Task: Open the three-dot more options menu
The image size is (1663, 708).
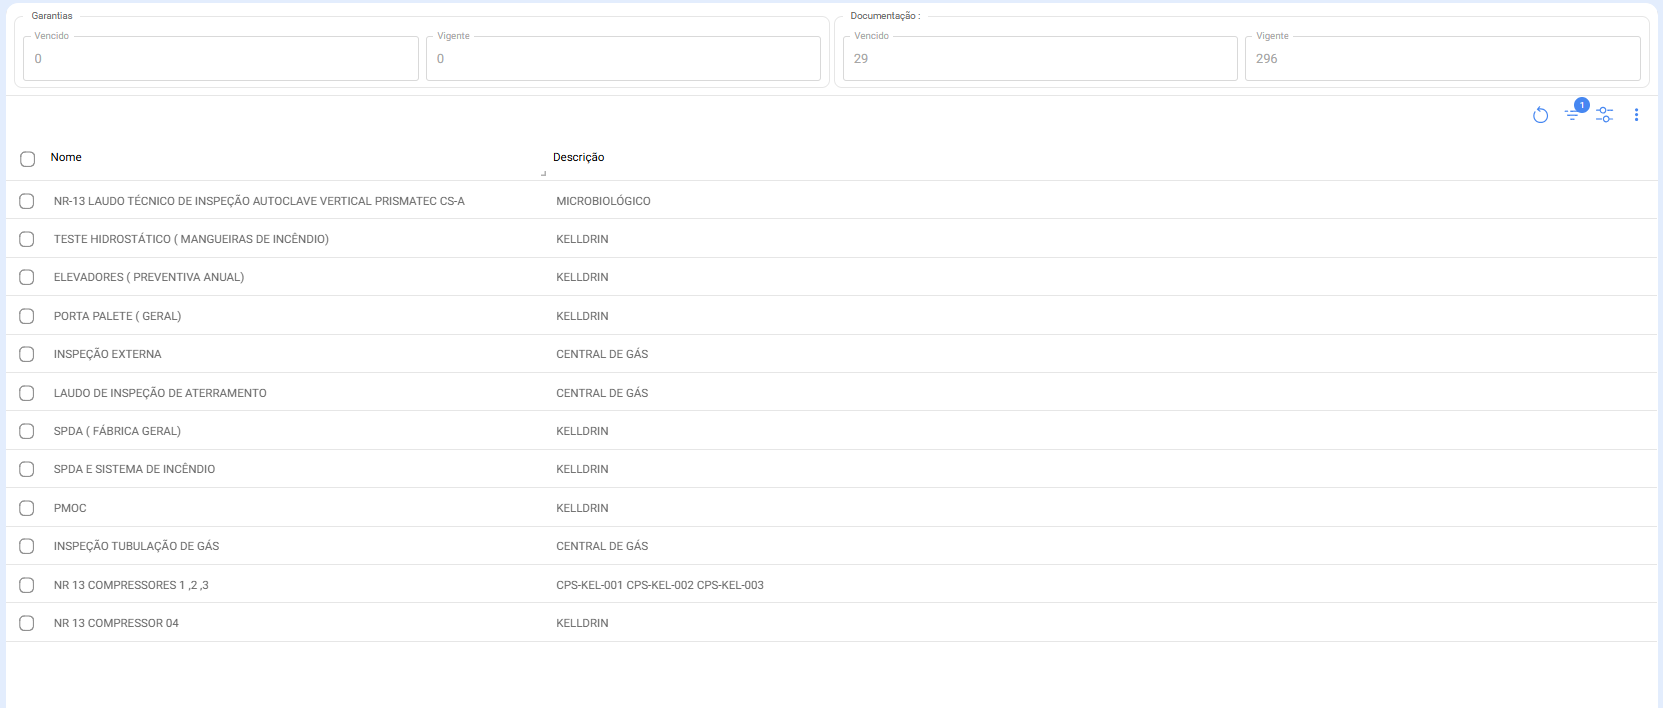Action: [x=1636, y=115]
